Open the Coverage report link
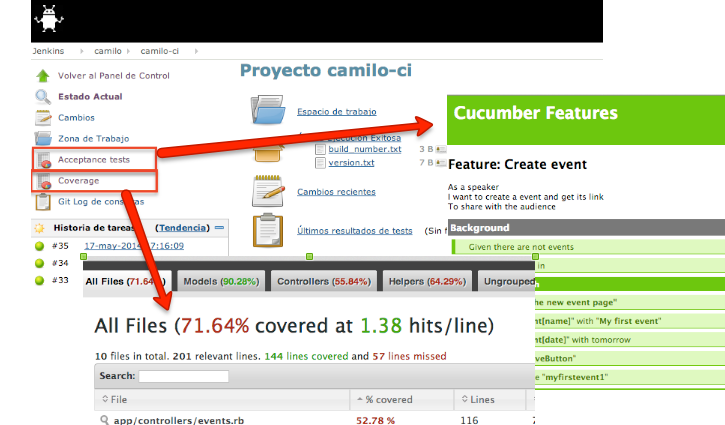 pyautogui.click(x=78, y=181)
